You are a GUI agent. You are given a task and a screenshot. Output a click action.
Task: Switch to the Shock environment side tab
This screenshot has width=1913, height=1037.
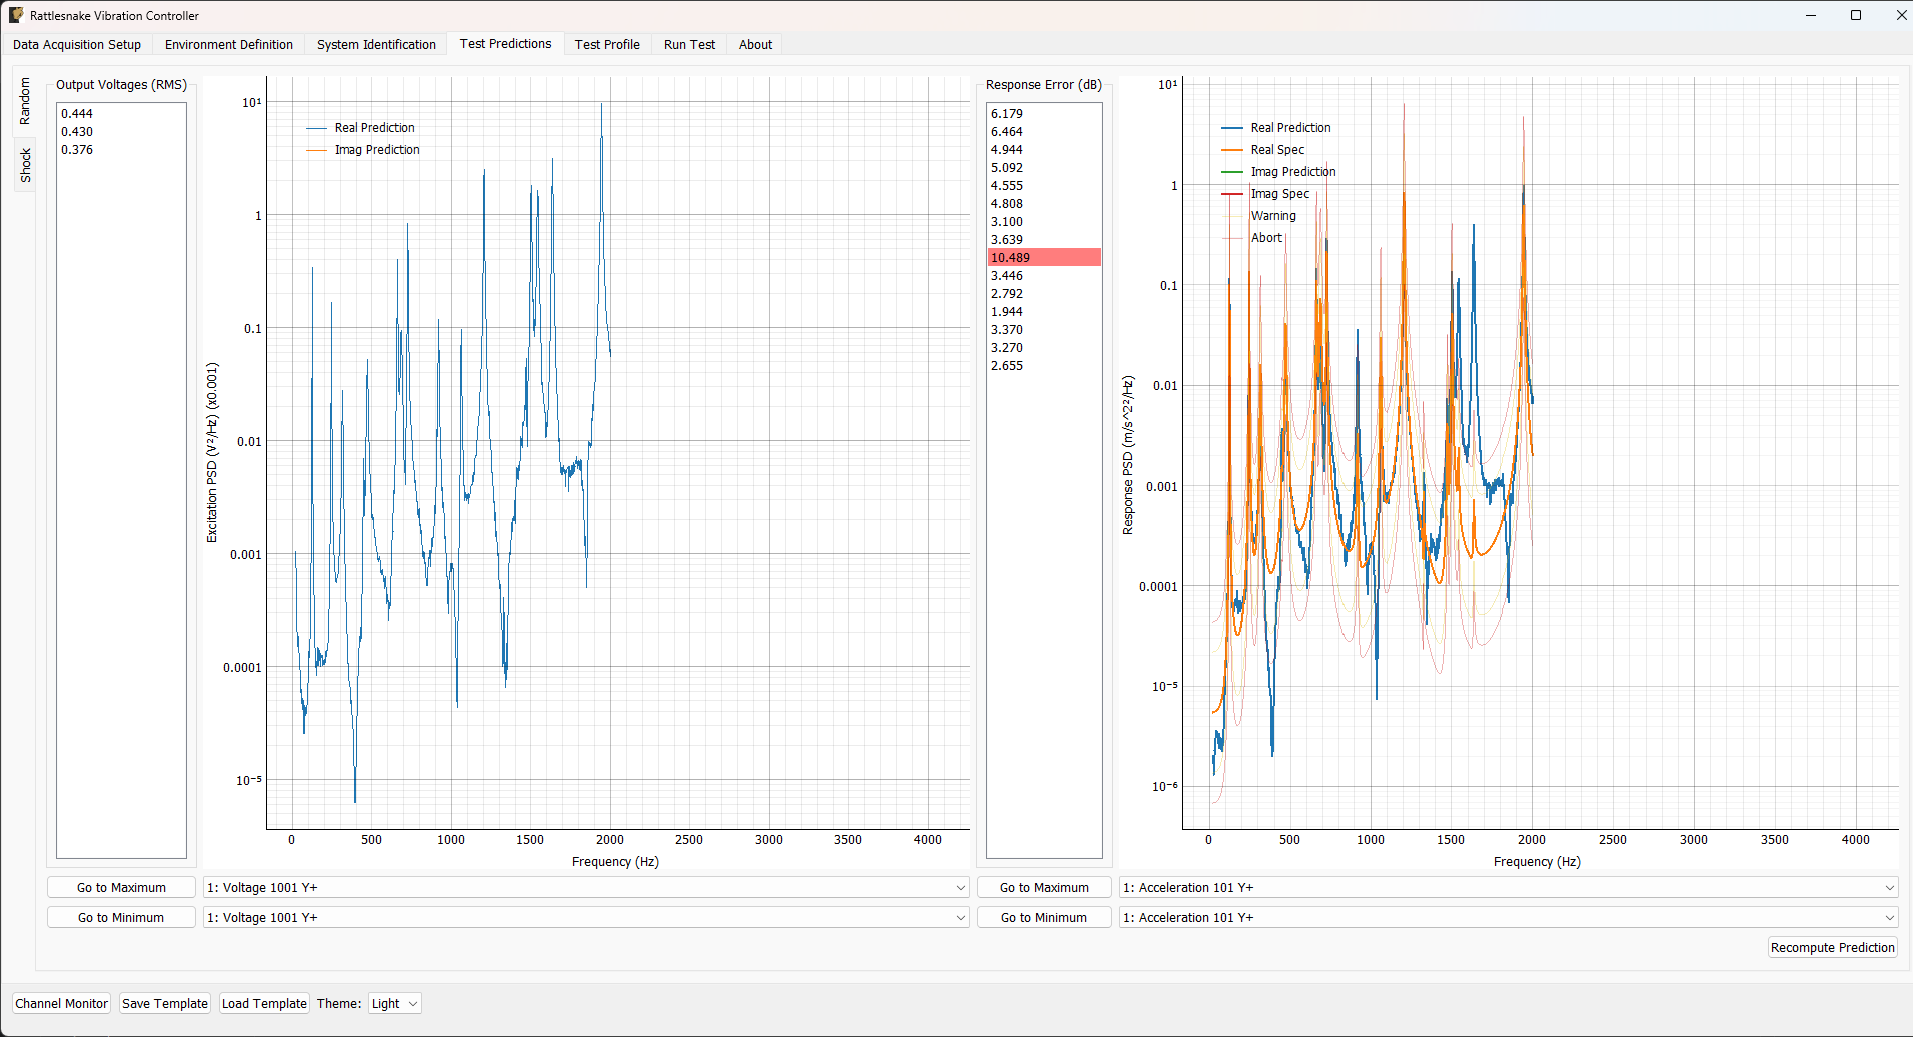tap(25, 165)
